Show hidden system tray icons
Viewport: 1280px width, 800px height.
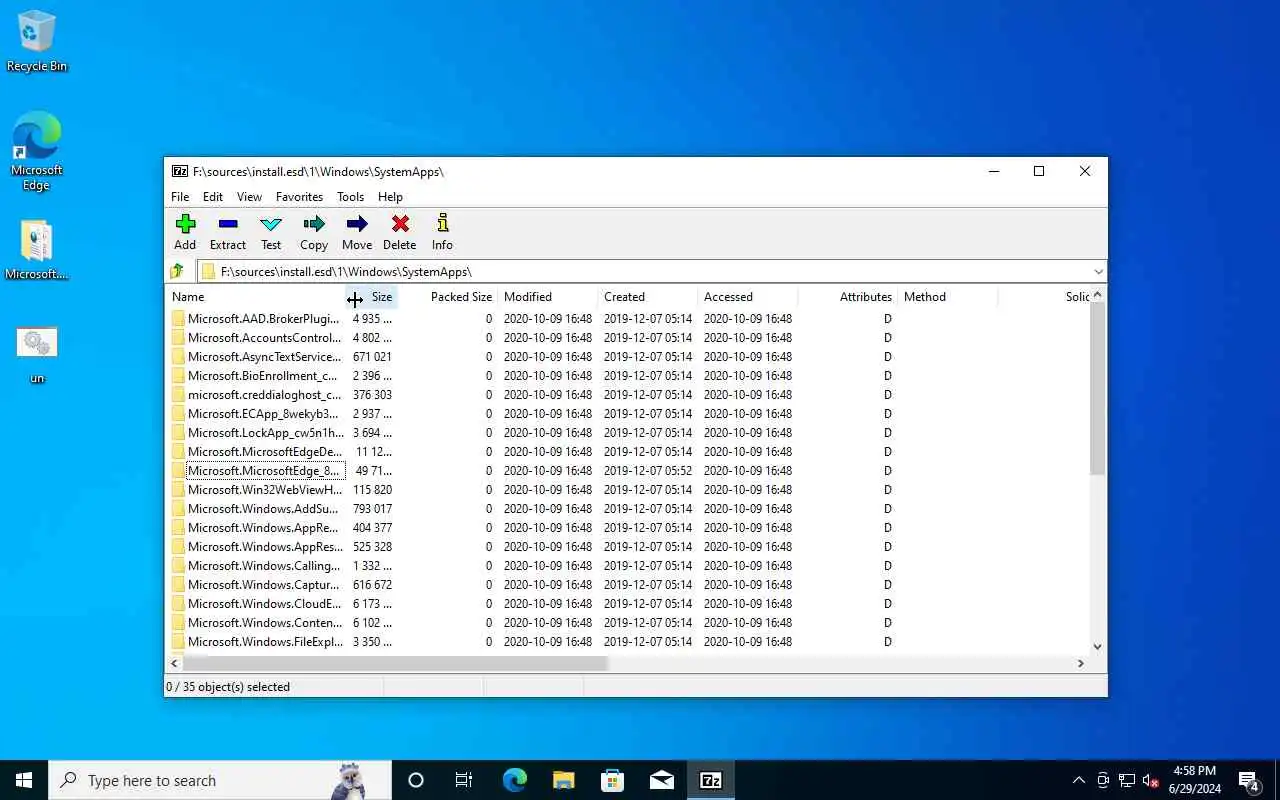1078,780
